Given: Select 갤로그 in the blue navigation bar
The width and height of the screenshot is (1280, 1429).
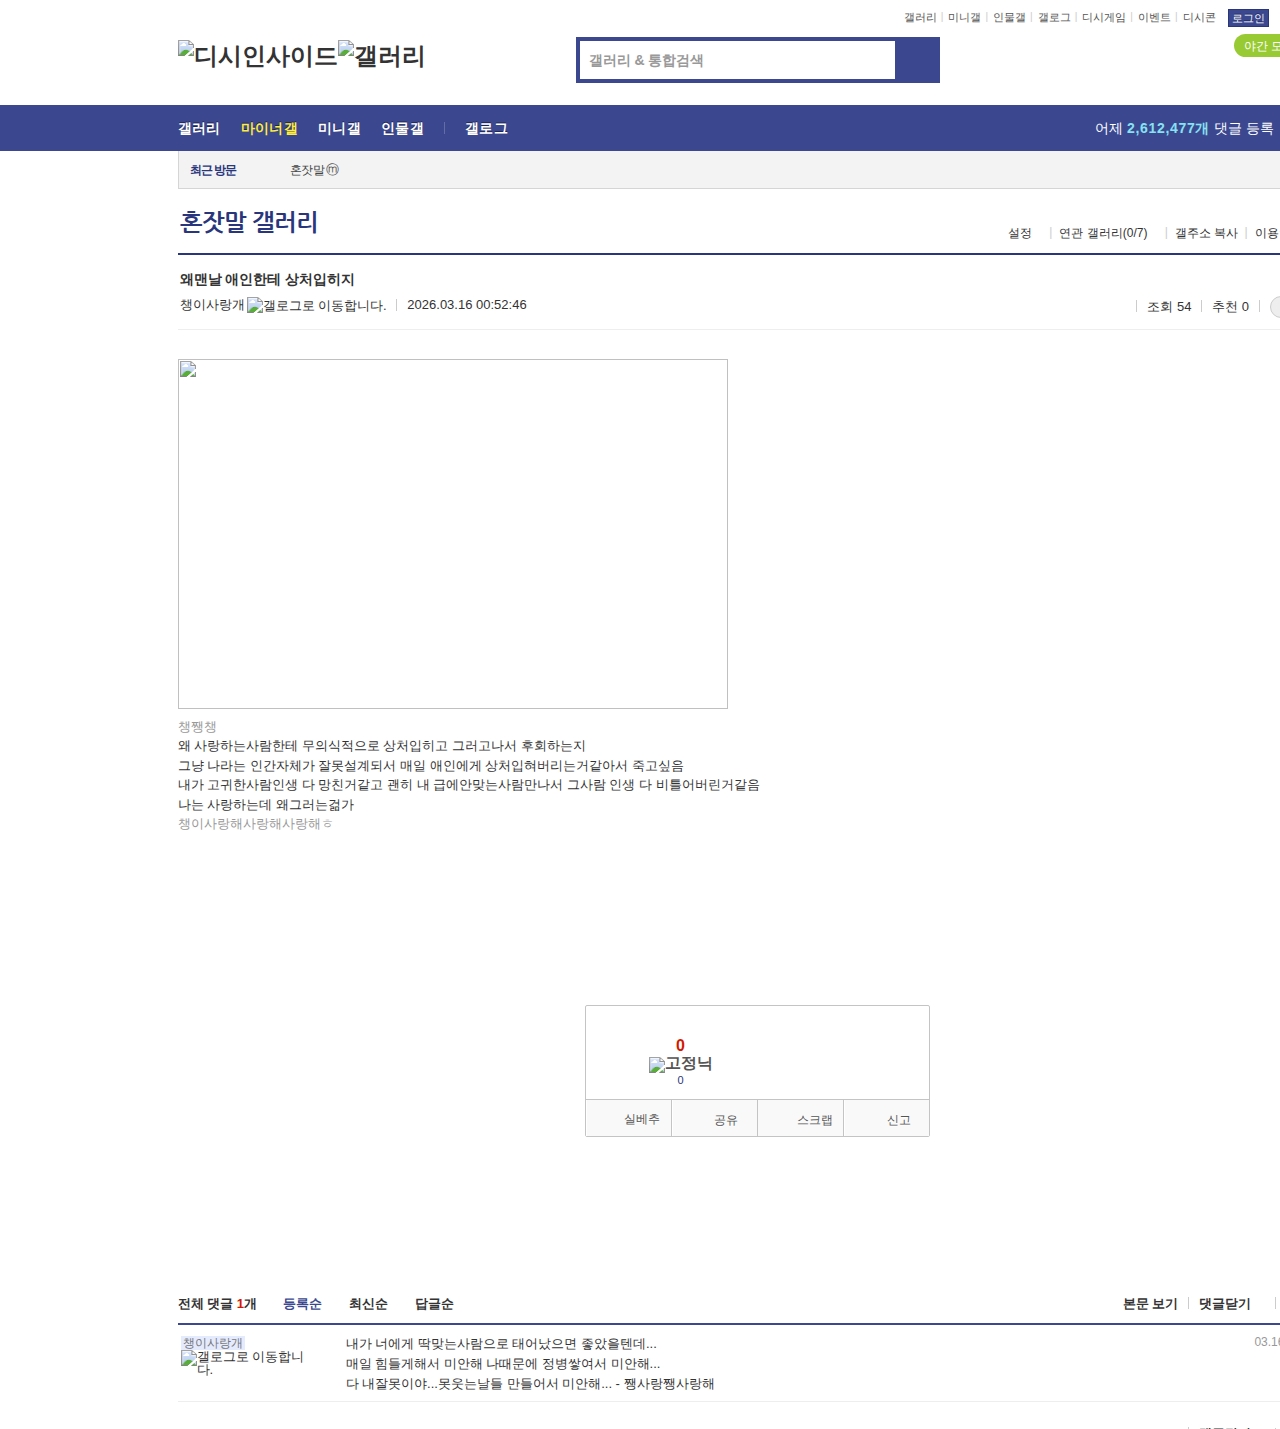Looking at the screenshot, I should coord(486,128).
